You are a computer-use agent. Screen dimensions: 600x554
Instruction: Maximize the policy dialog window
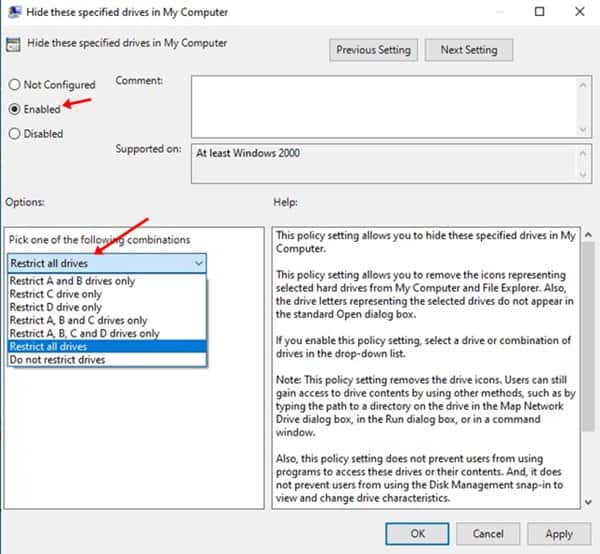click(539, 12)
